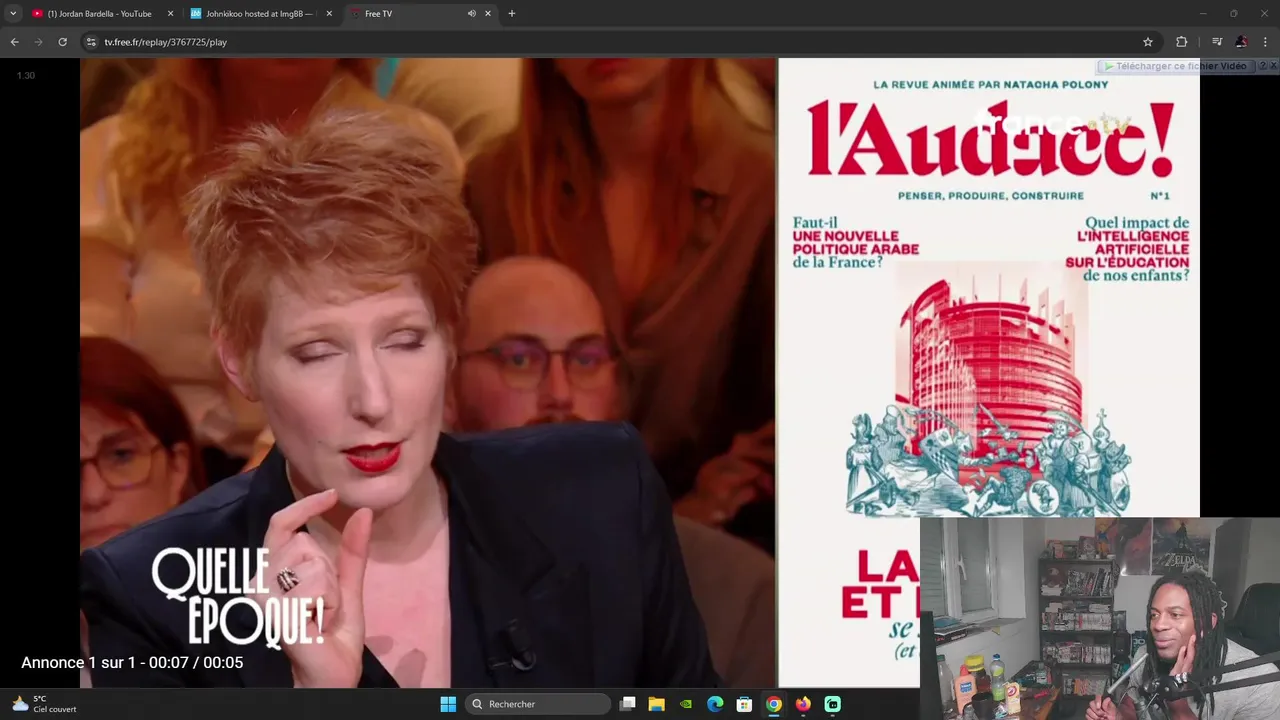This screenshot has width=1280, height=720.
Task: Mute the Free TV tab audio icon
Action: pos(471,13)
